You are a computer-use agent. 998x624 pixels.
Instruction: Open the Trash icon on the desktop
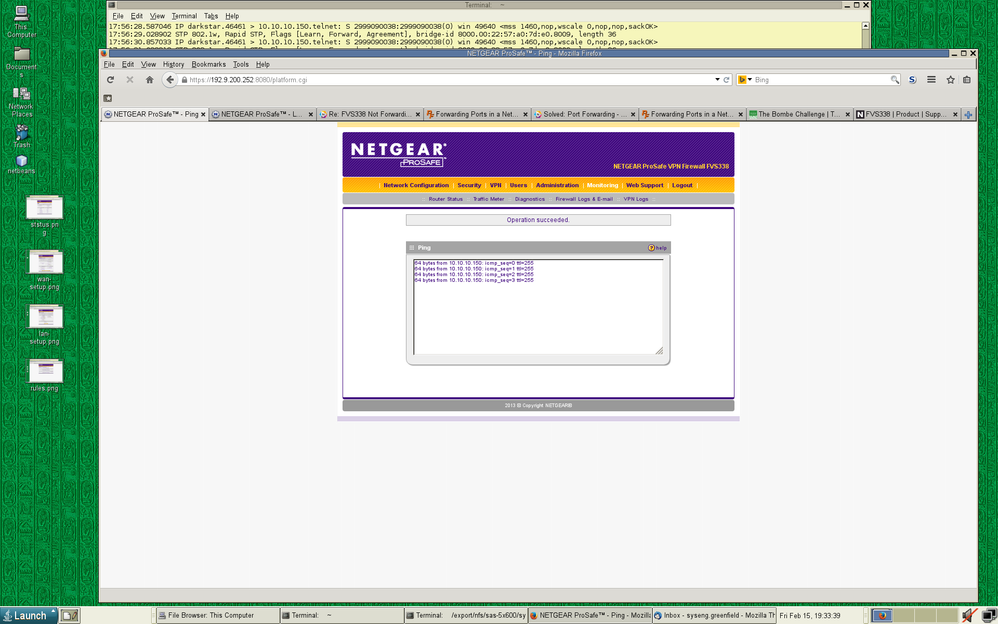point(20,130)
